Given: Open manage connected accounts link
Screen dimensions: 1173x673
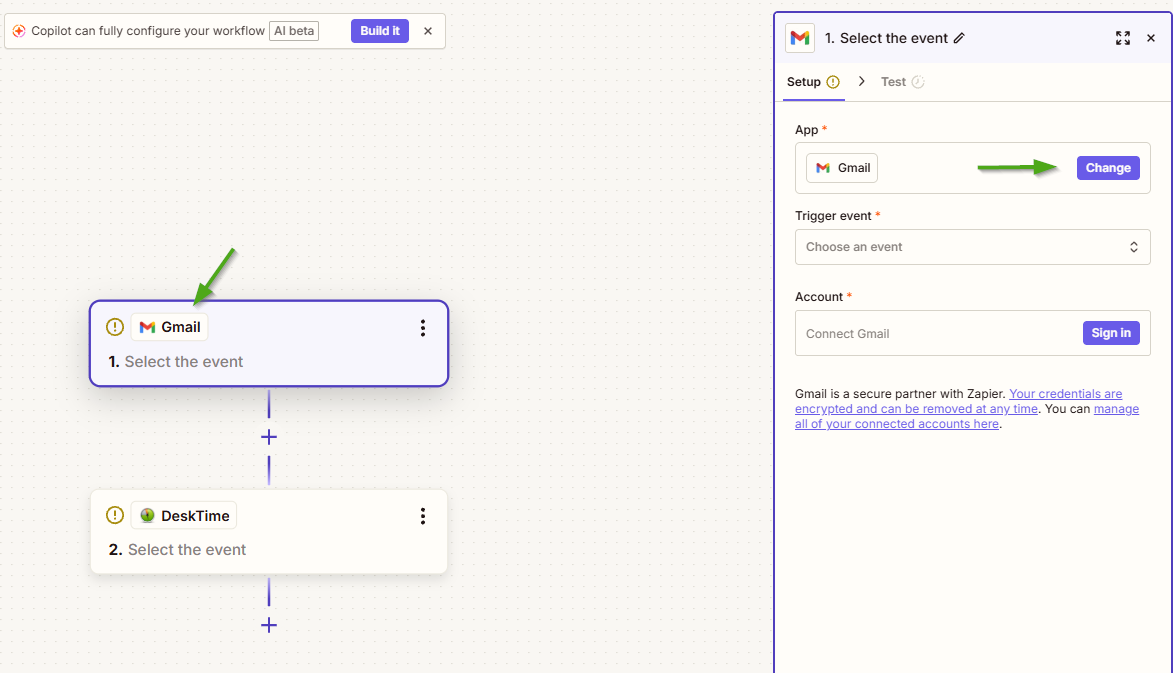Looking at the screenshot, I should (x=1115, y=409).
